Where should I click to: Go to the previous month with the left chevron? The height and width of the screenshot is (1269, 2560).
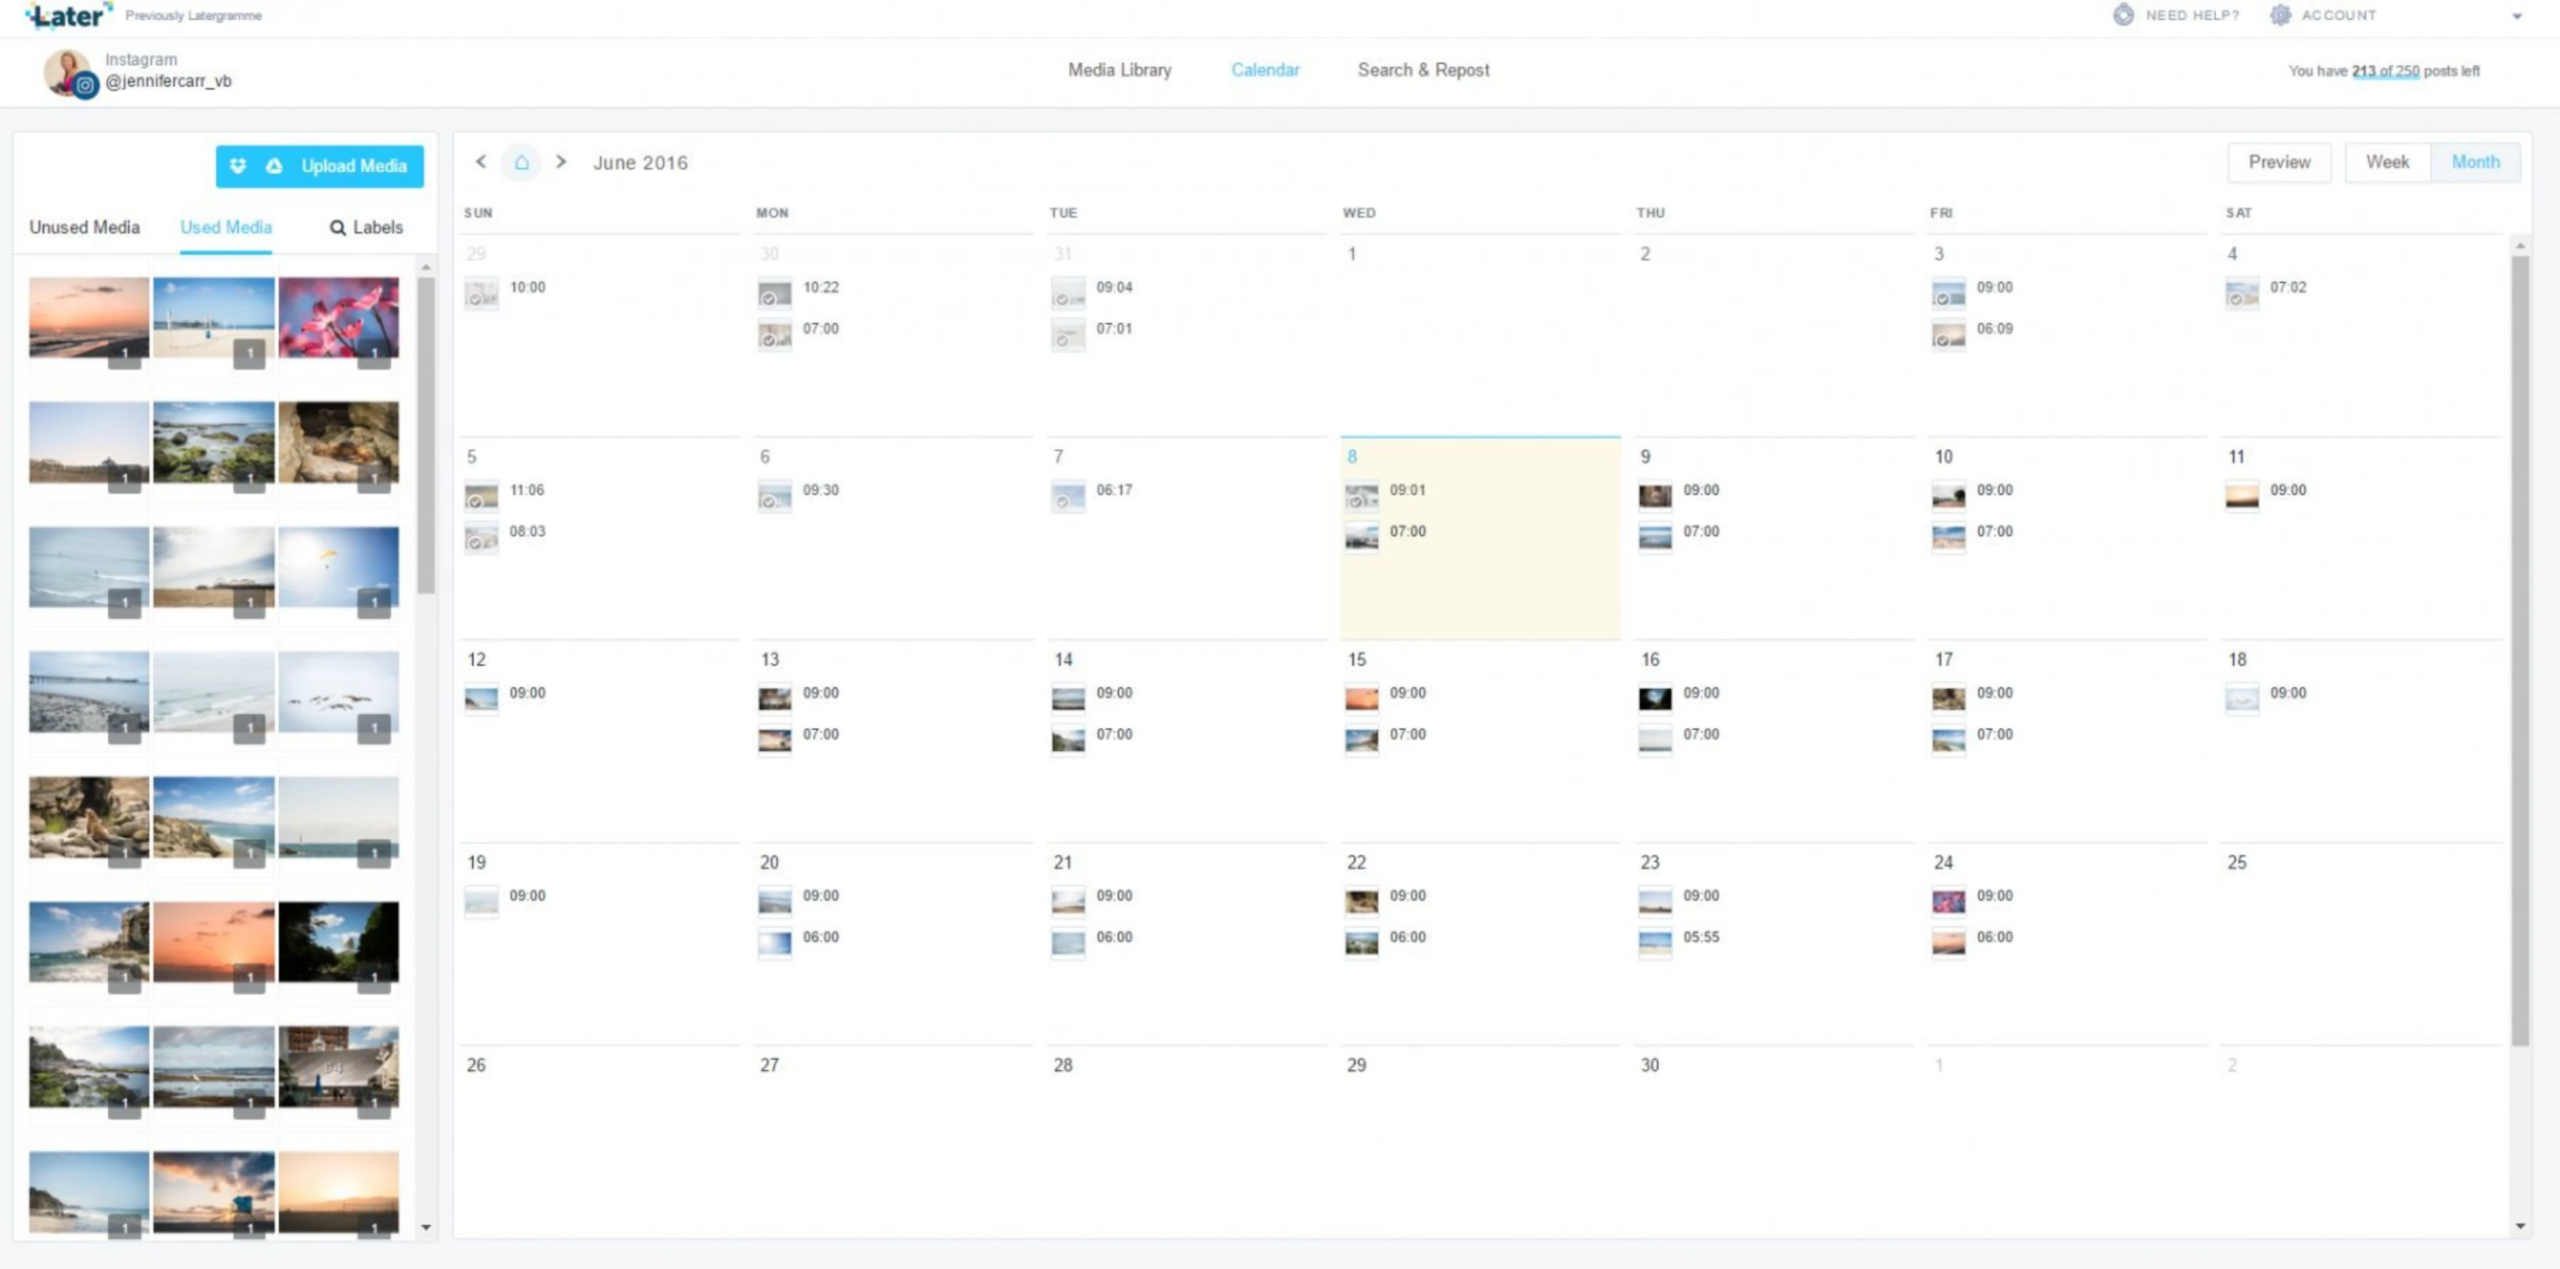tap(481, 161)
